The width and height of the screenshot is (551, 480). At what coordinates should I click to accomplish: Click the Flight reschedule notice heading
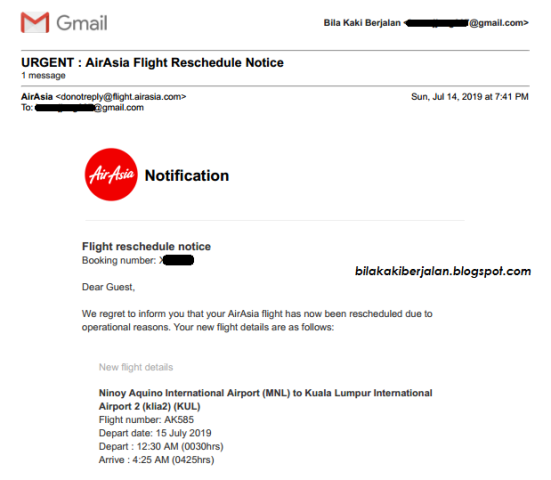click(146, 246)
